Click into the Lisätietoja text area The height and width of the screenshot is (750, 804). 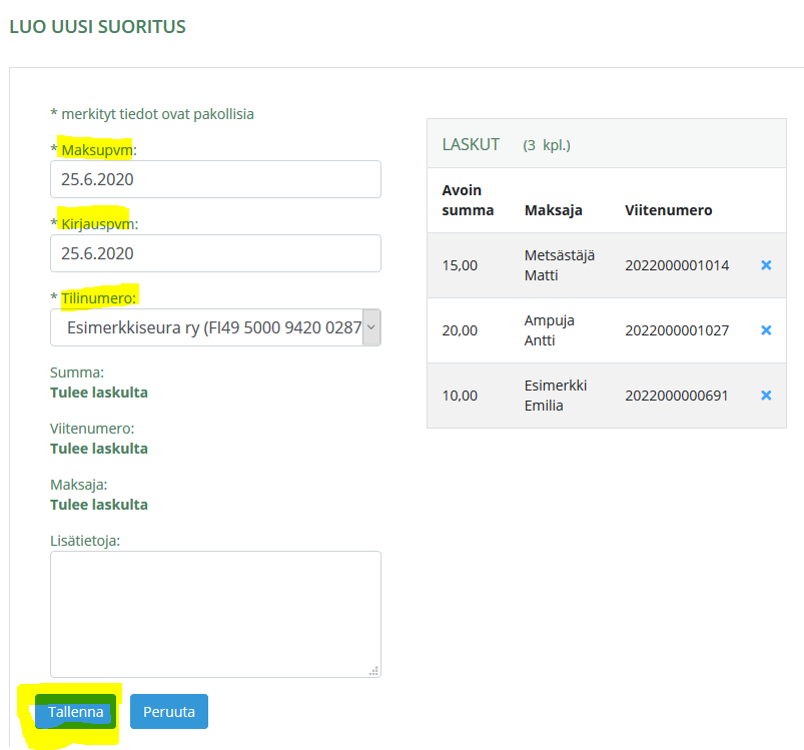[x=215, y=613]
